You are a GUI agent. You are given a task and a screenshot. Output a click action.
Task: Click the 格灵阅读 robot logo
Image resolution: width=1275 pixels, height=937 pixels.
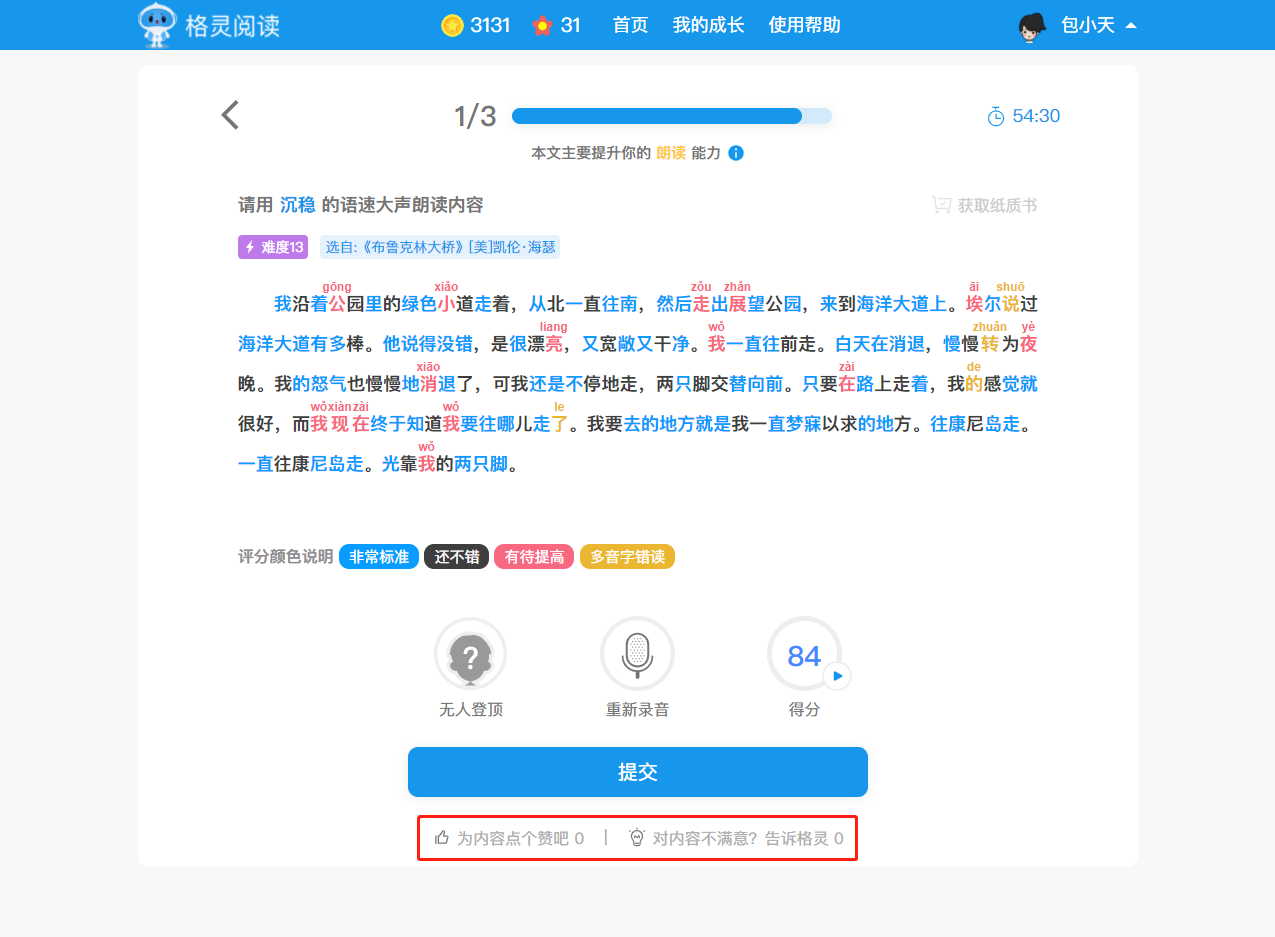click(157, 25)
